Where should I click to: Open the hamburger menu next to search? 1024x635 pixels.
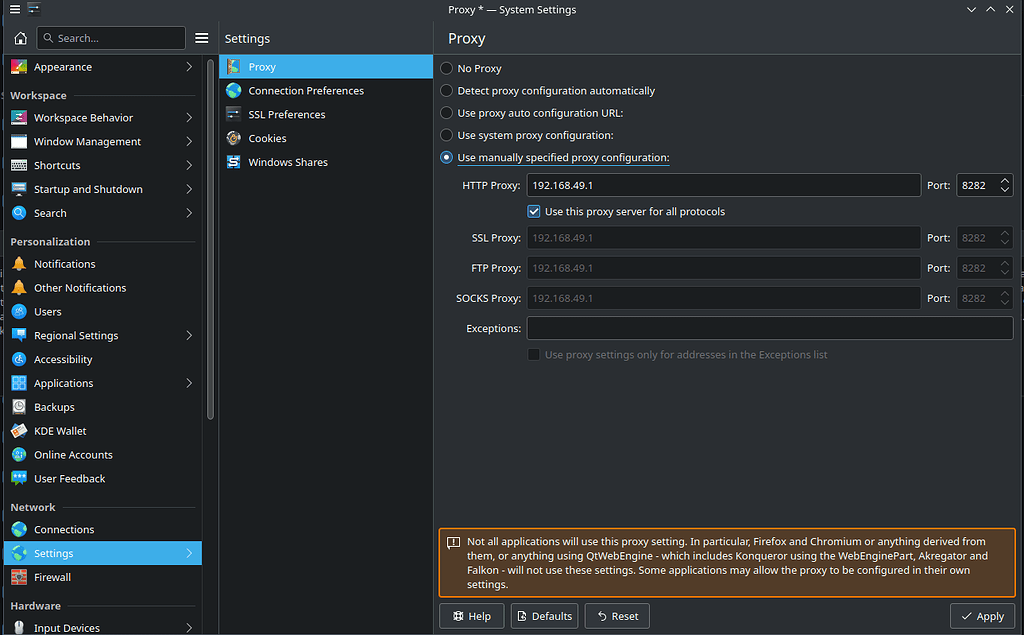point(201,38)
